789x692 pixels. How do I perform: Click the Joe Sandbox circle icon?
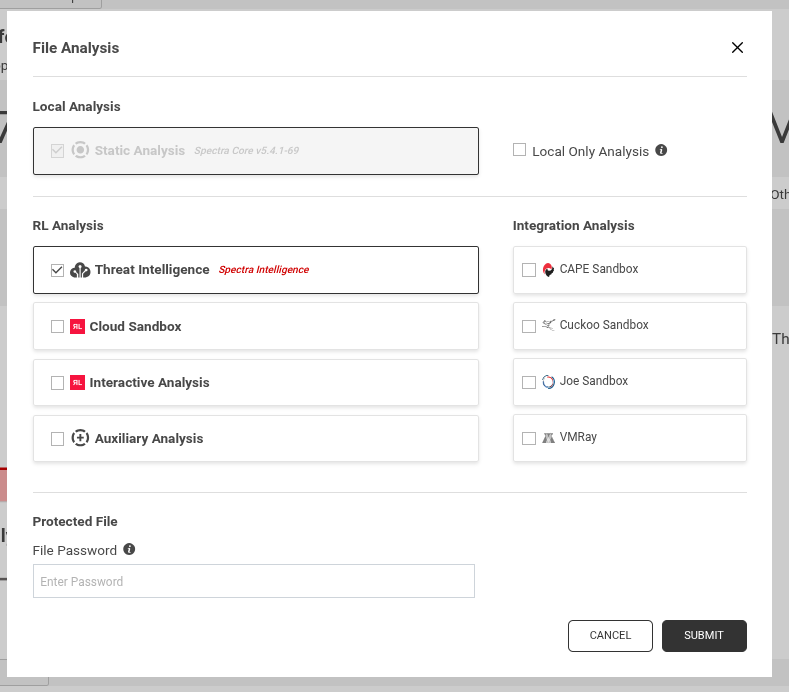[x=548, y=381]
